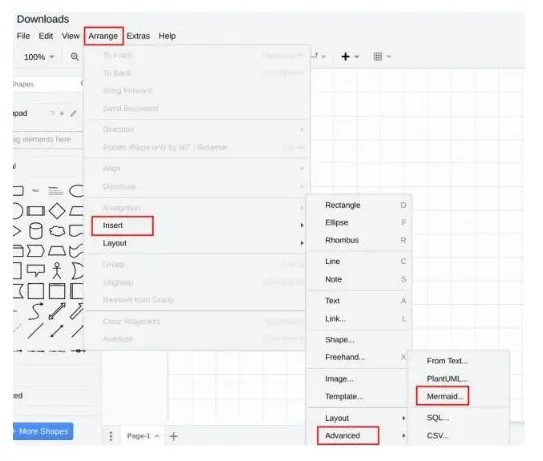Pick the diamond rhombus shape

coord(57,211)
